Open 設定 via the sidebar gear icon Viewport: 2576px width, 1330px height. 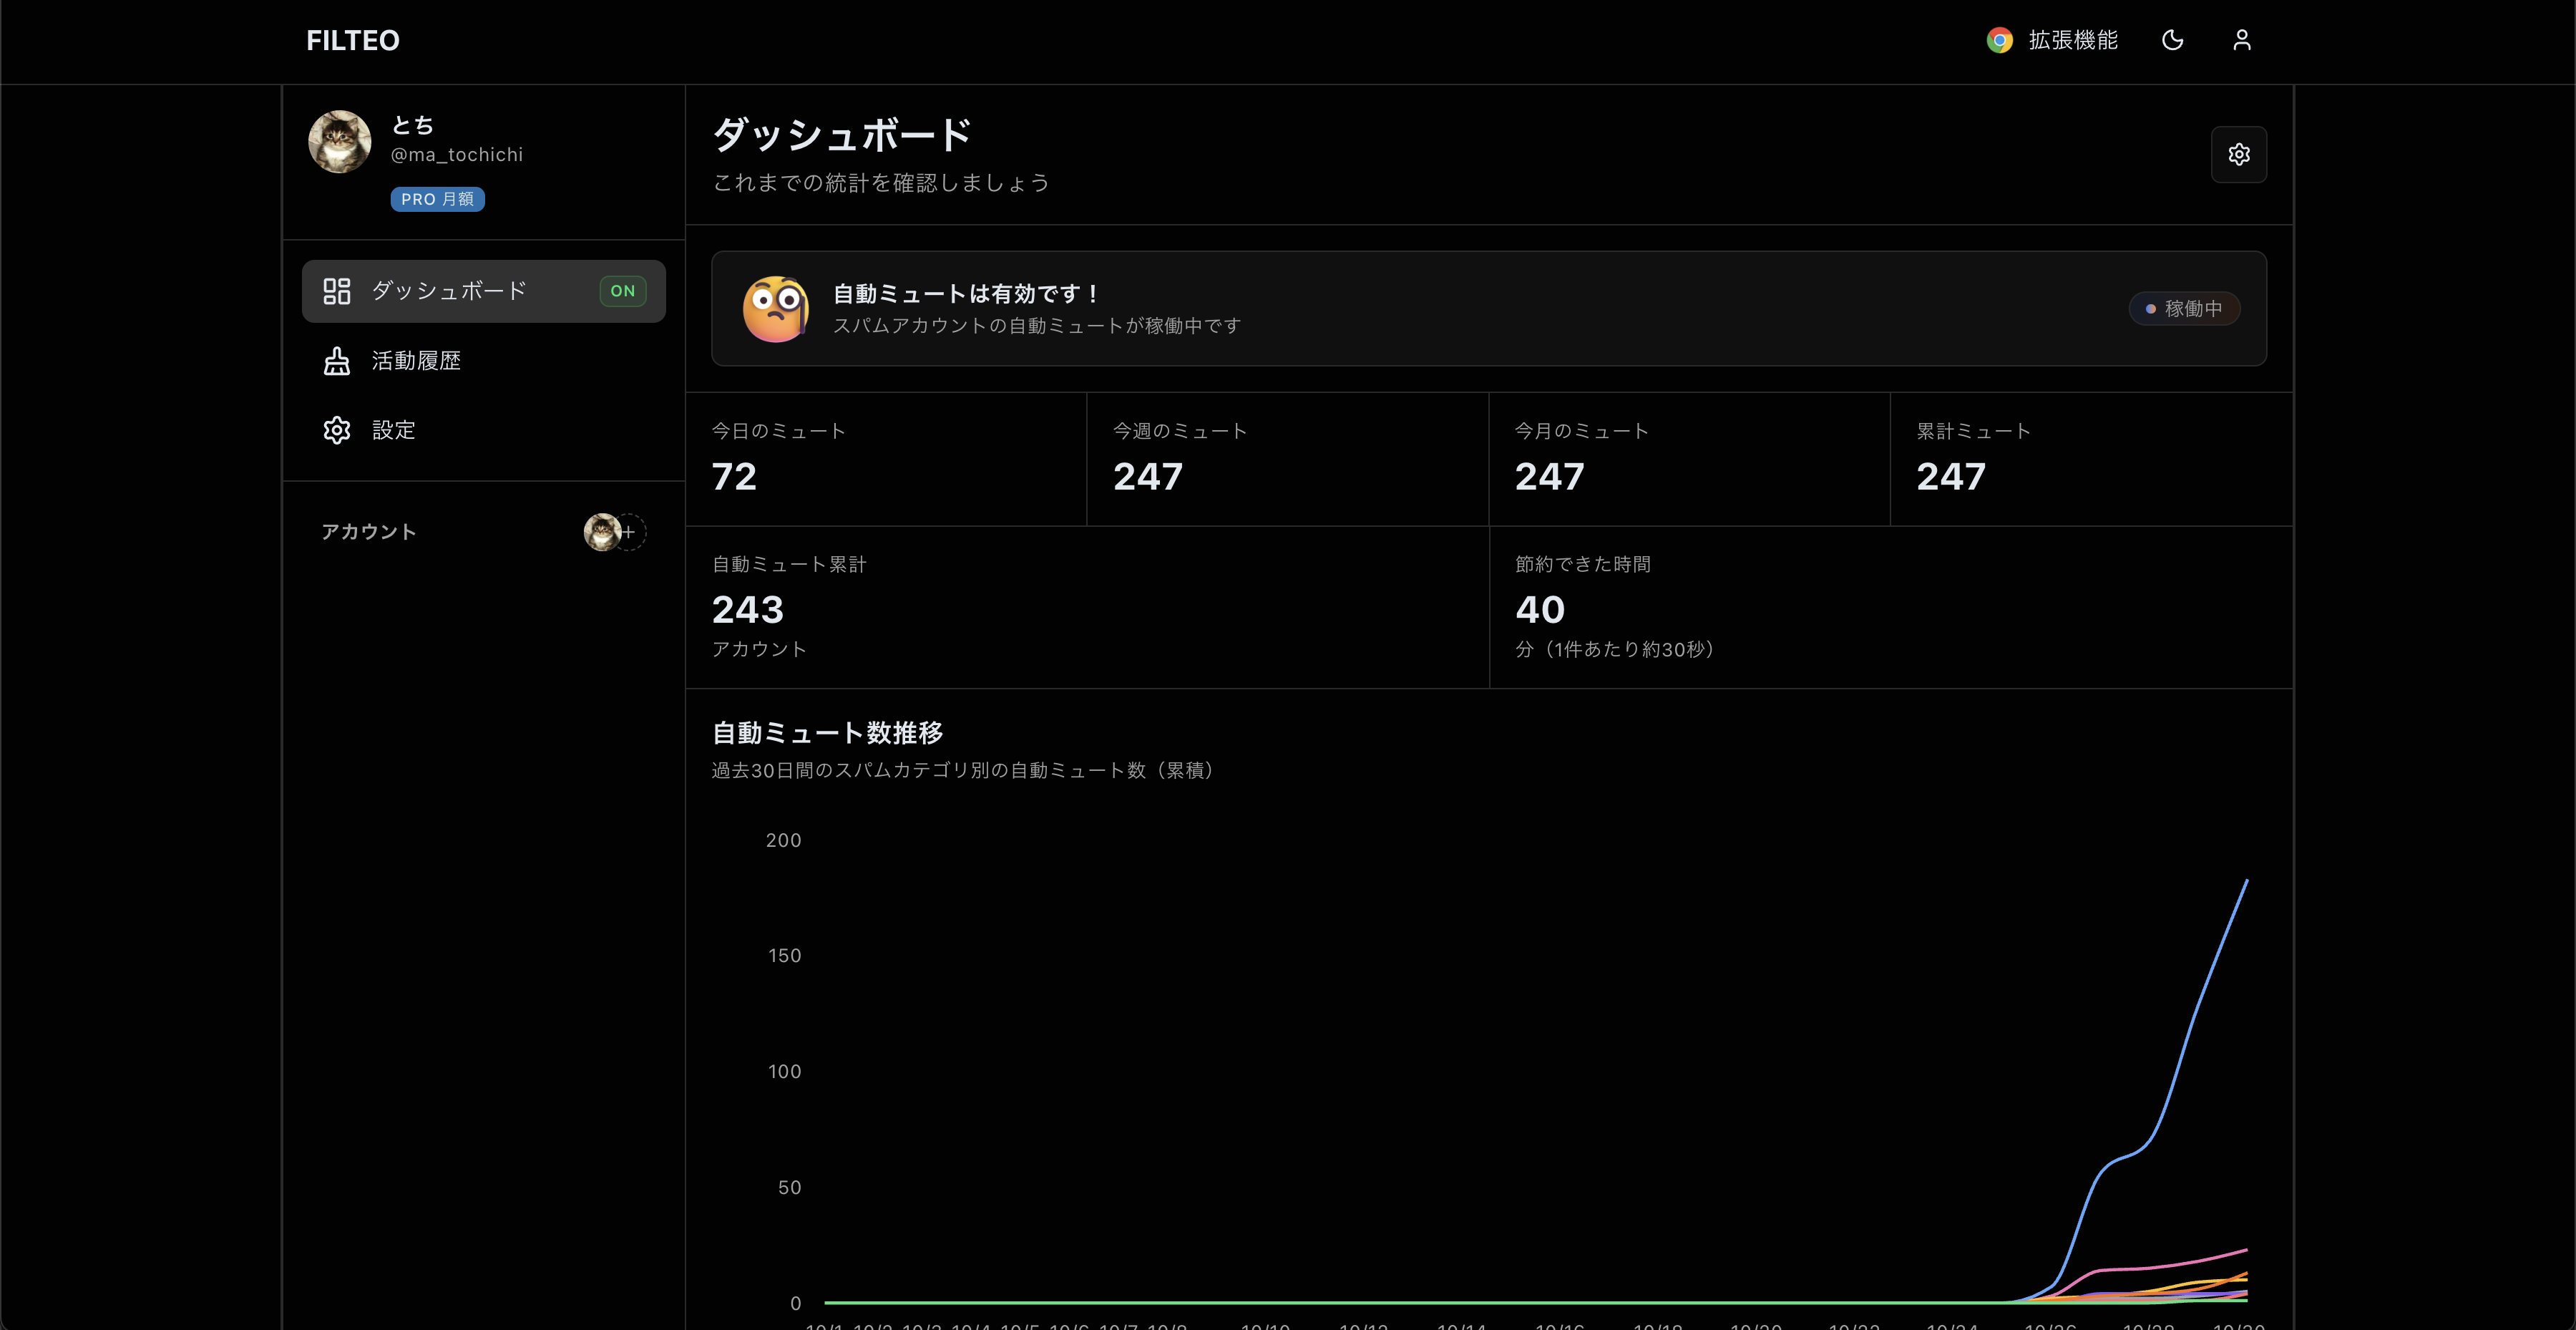337,429
